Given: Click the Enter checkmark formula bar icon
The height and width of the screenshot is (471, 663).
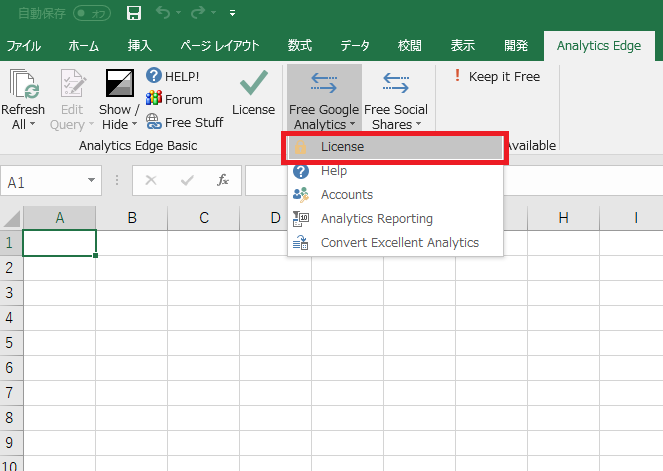Looking at the screenshot, I should click(187, 181).
